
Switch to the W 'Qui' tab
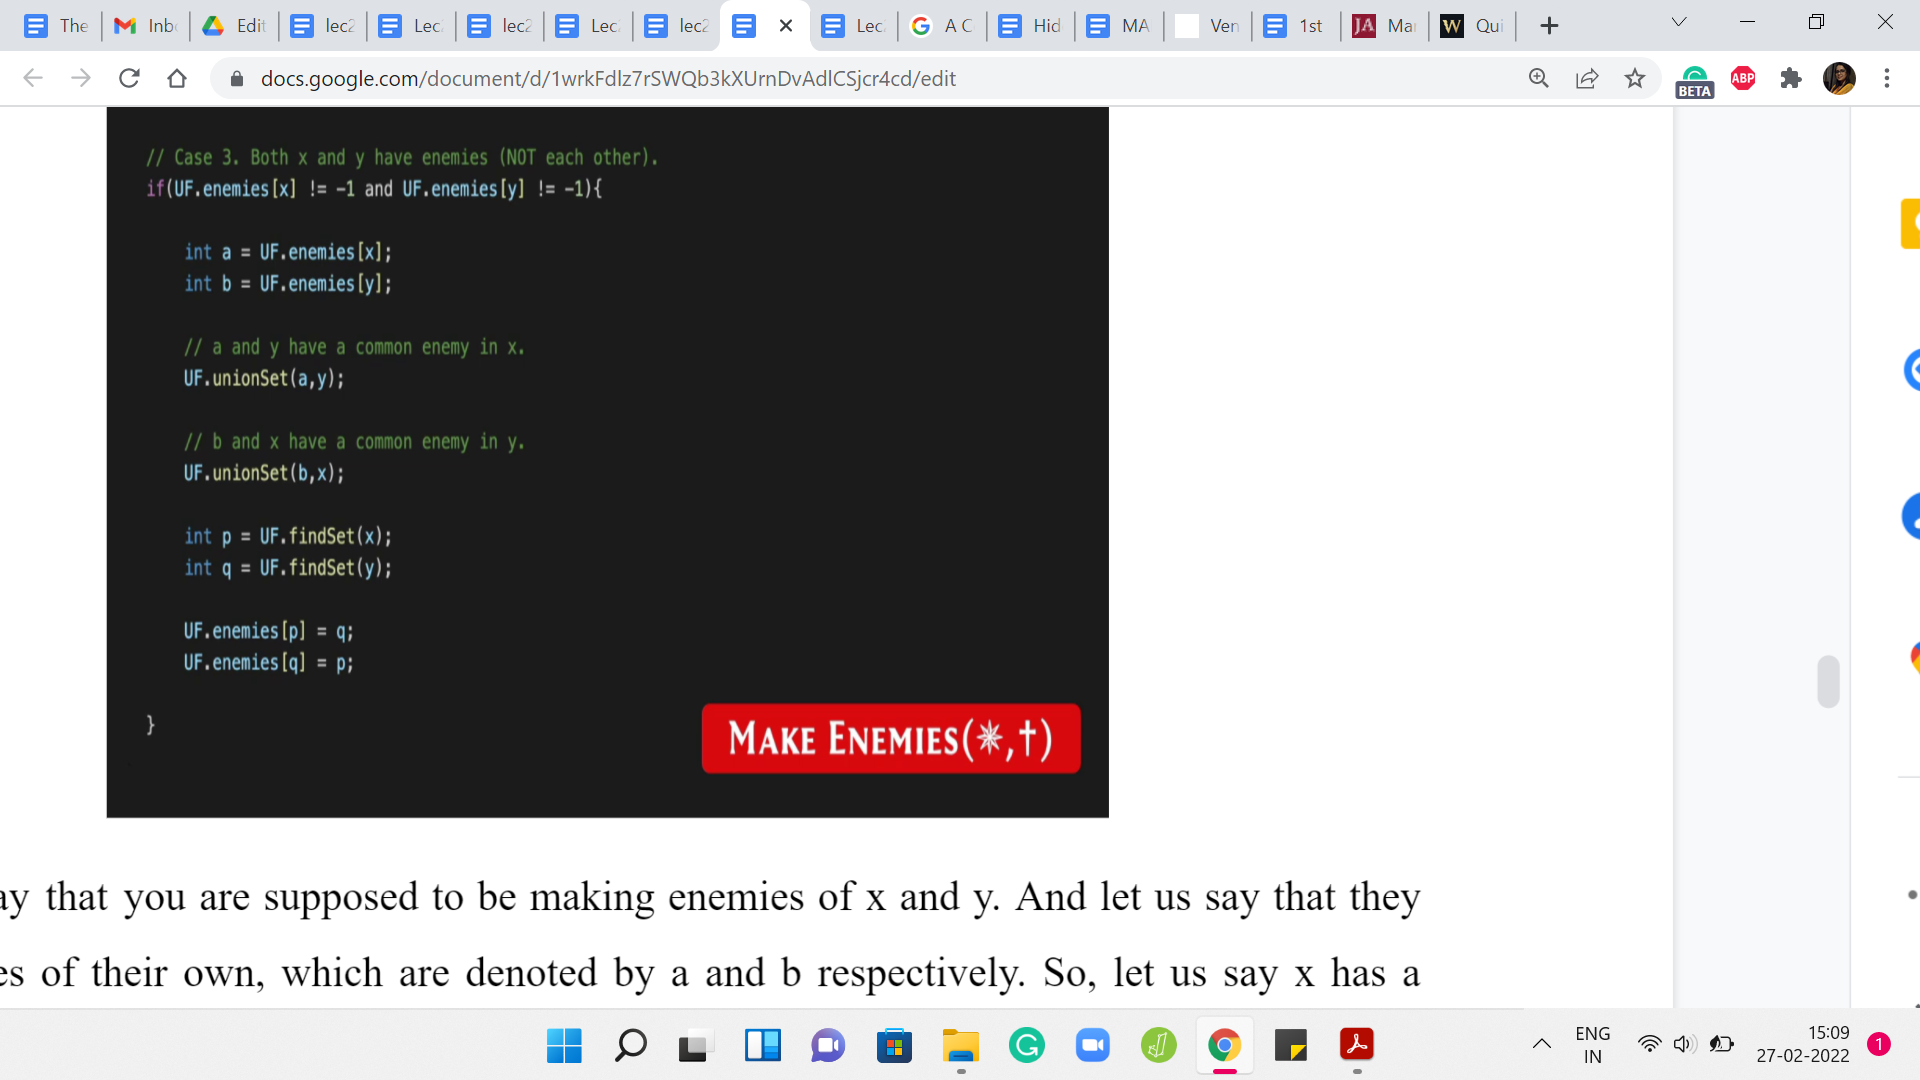(1472, 26)
